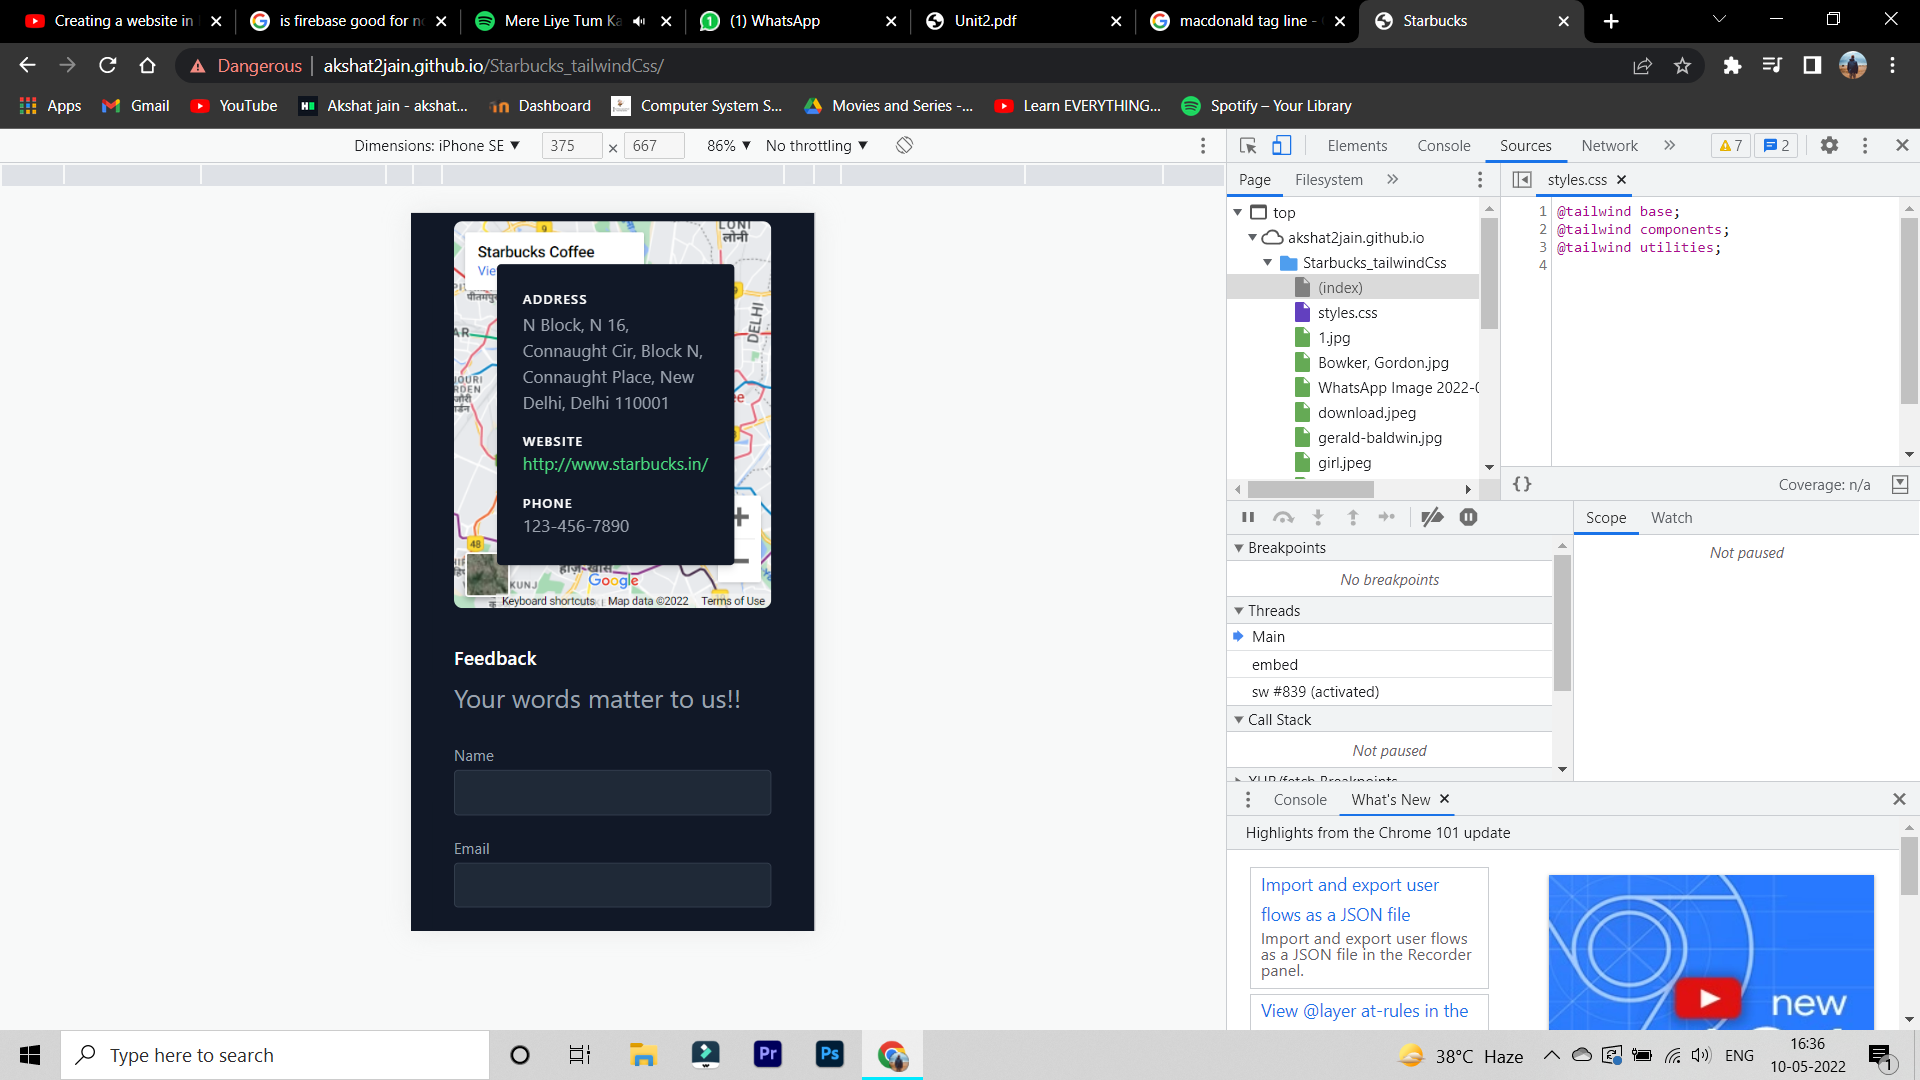Click the Step into next function call icon

point(1318,517)
